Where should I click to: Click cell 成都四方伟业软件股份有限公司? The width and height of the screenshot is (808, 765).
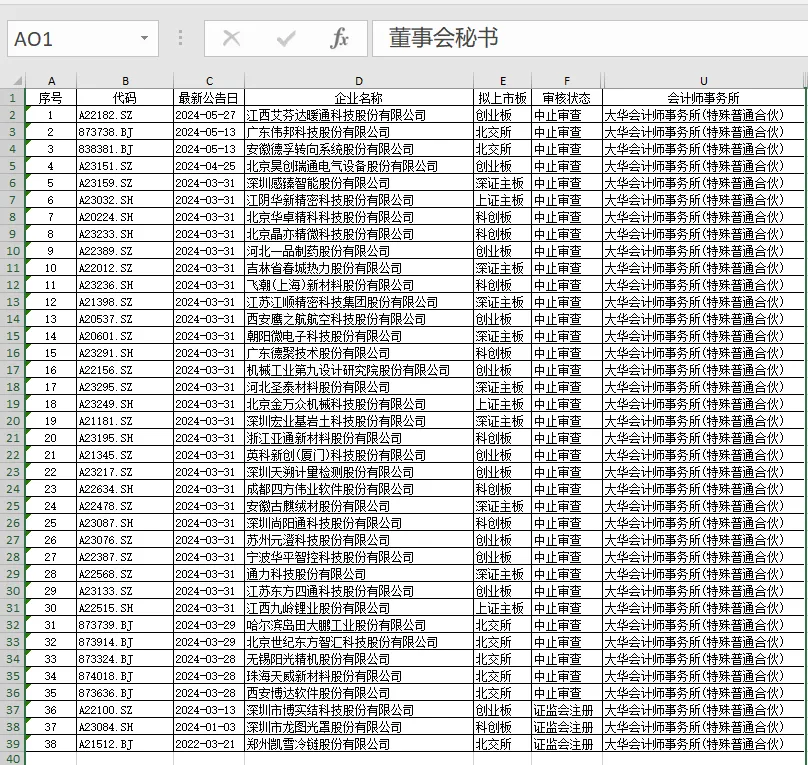click(x=359, y=489)
